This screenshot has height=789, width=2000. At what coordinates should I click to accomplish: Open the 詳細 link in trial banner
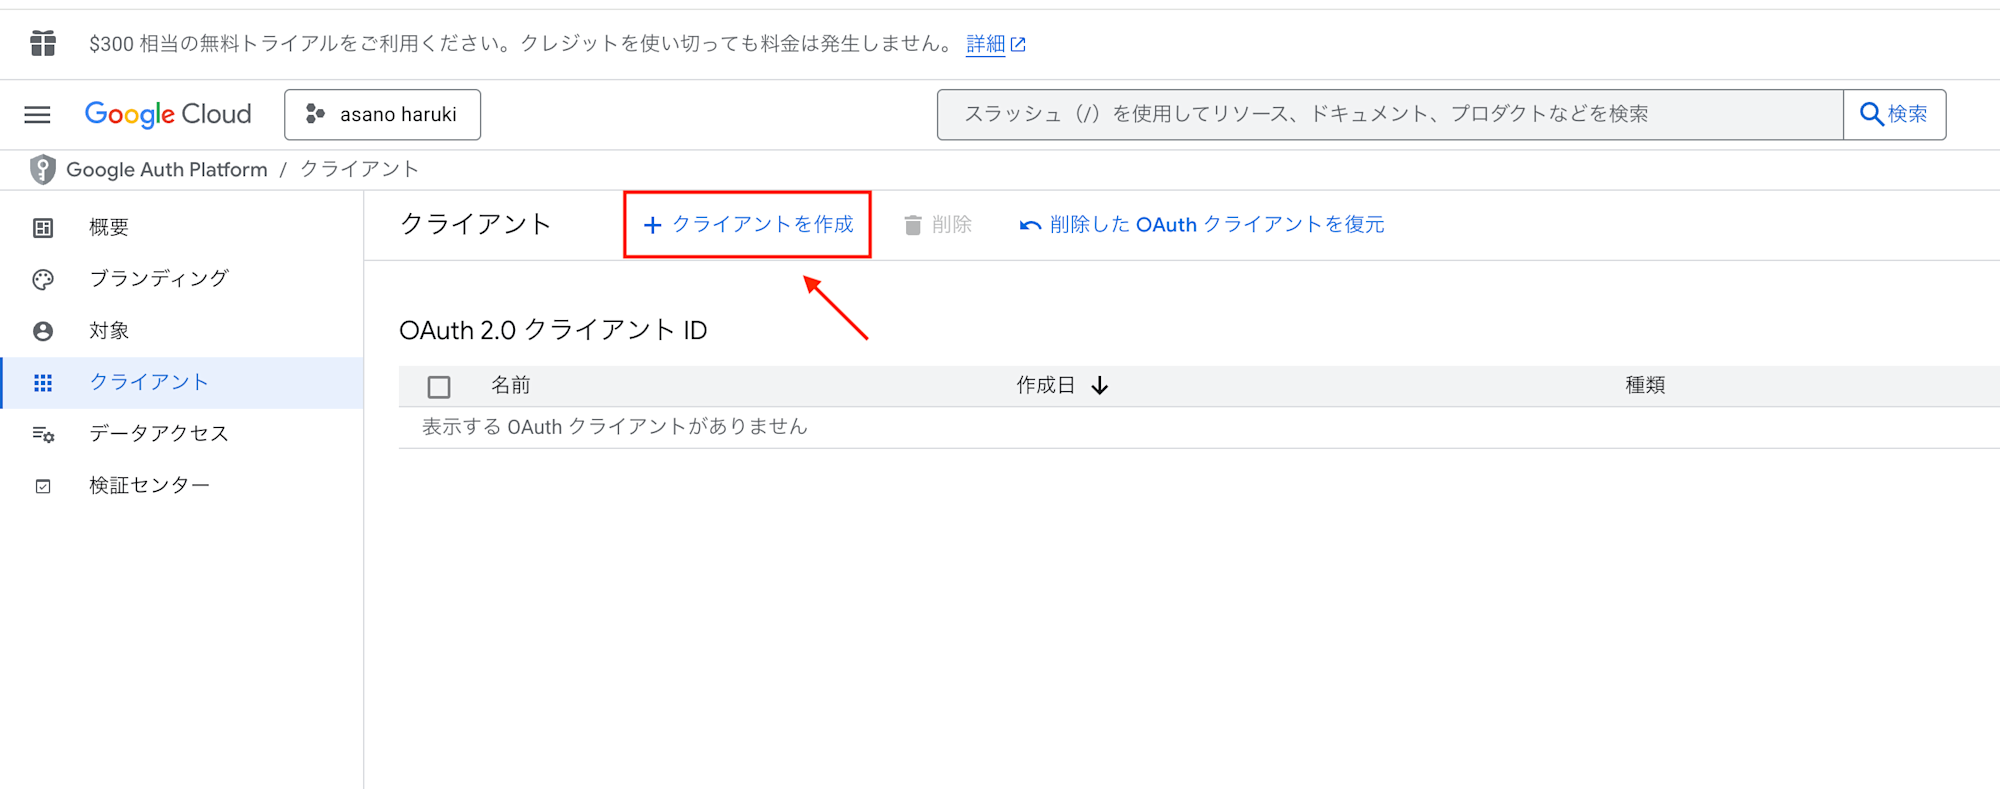(x=985, y=44)
